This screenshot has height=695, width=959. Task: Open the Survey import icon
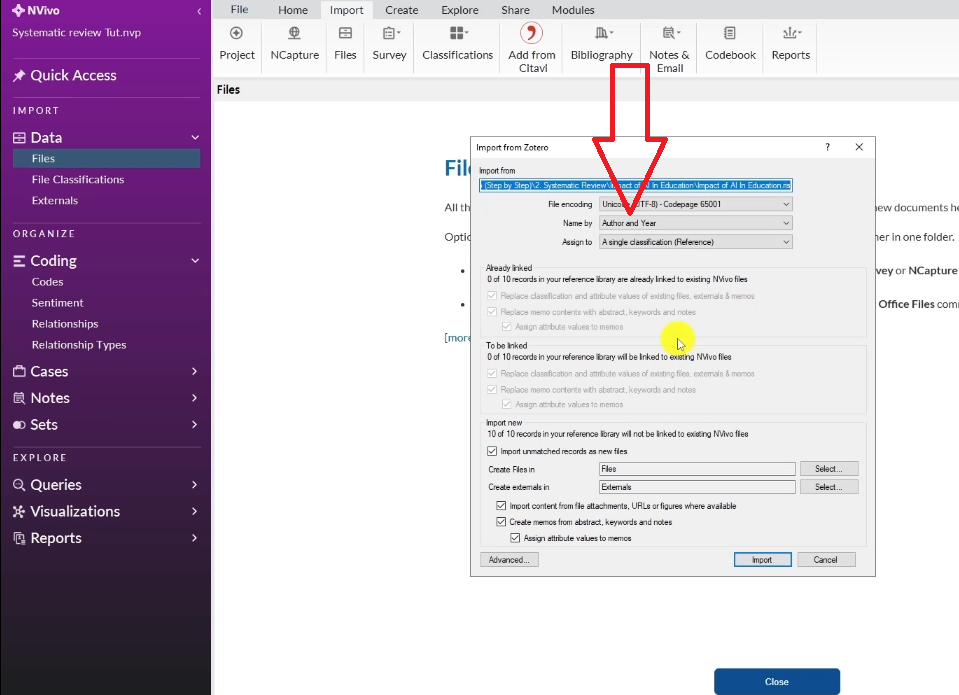click(x=390, y=33)
